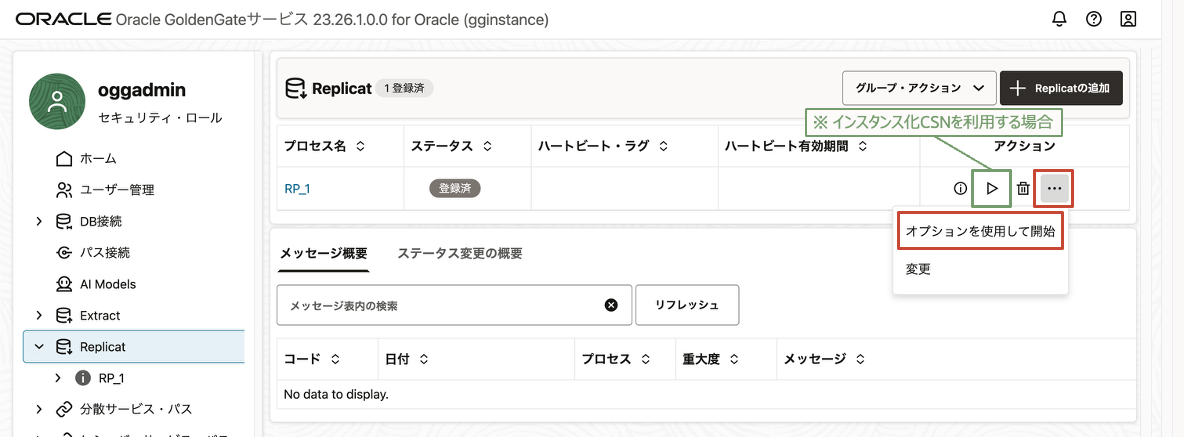Click the ORACLE logo in header
The height and width of the screenshot is (437, 1184).
pos(63,20)
